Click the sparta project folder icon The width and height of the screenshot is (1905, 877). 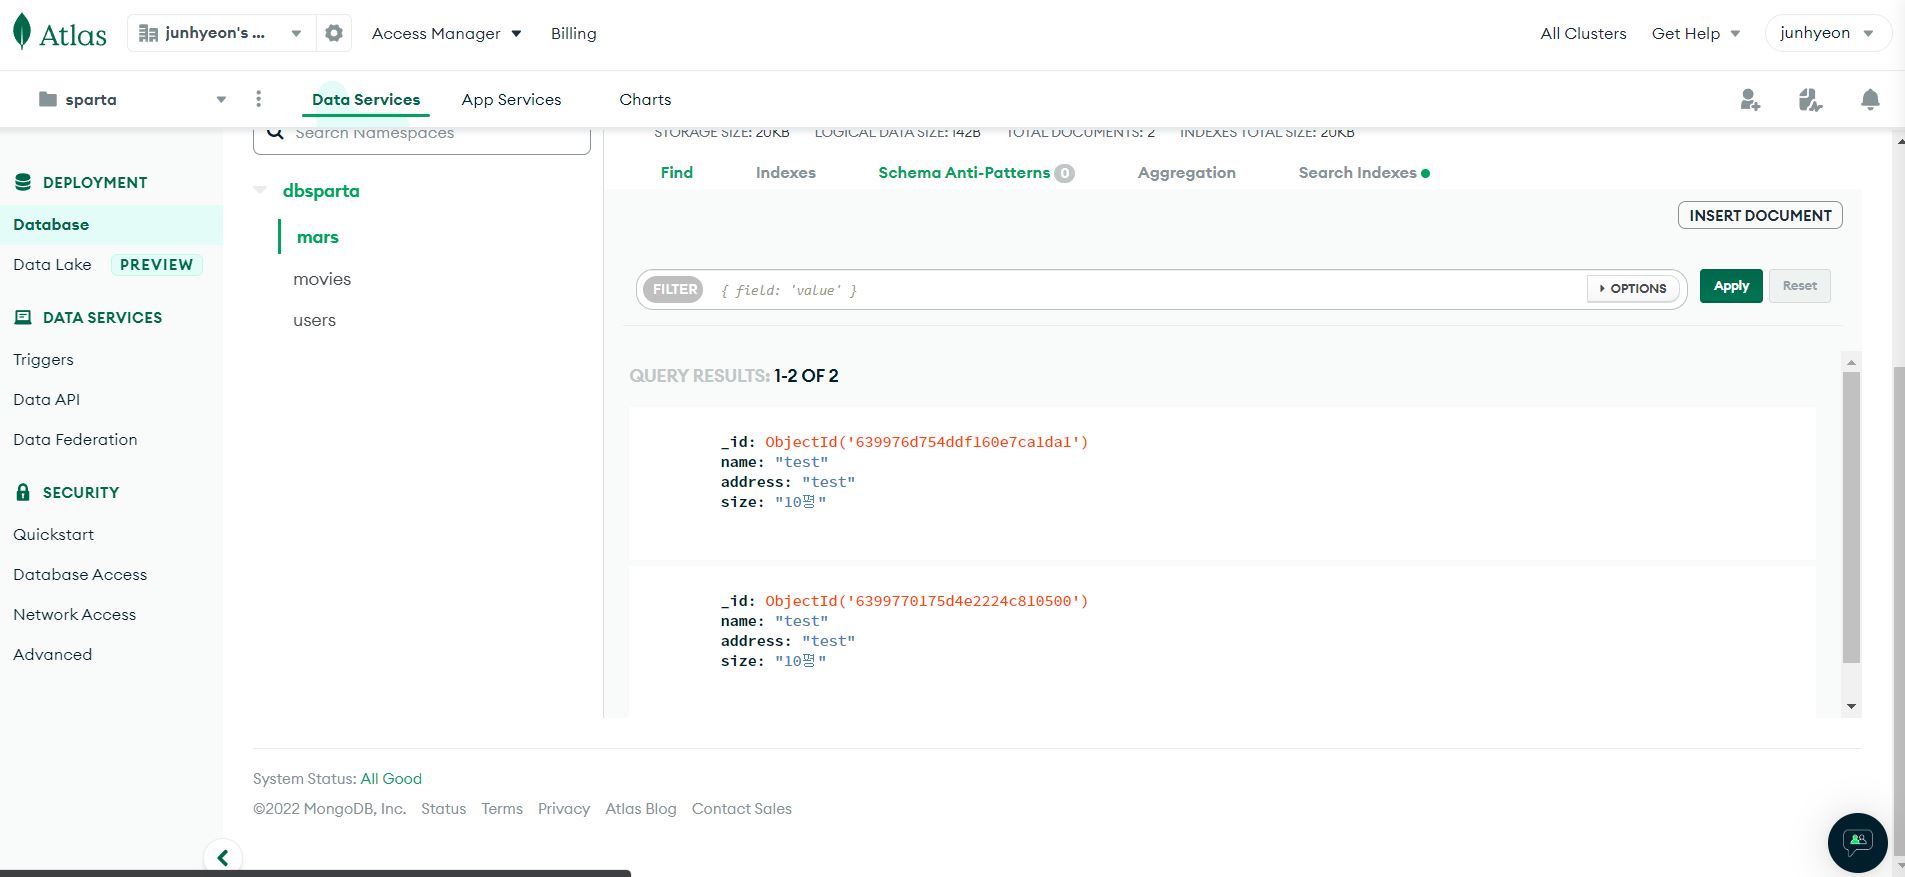click(47, 99)
